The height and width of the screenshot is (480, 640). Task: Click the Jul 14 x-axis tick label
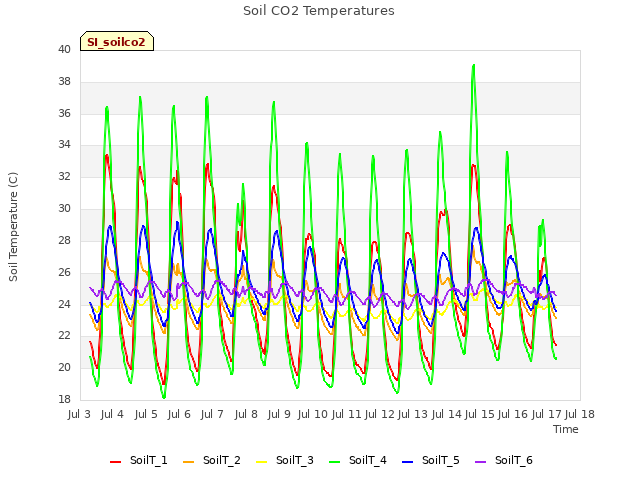coord(447,414)
